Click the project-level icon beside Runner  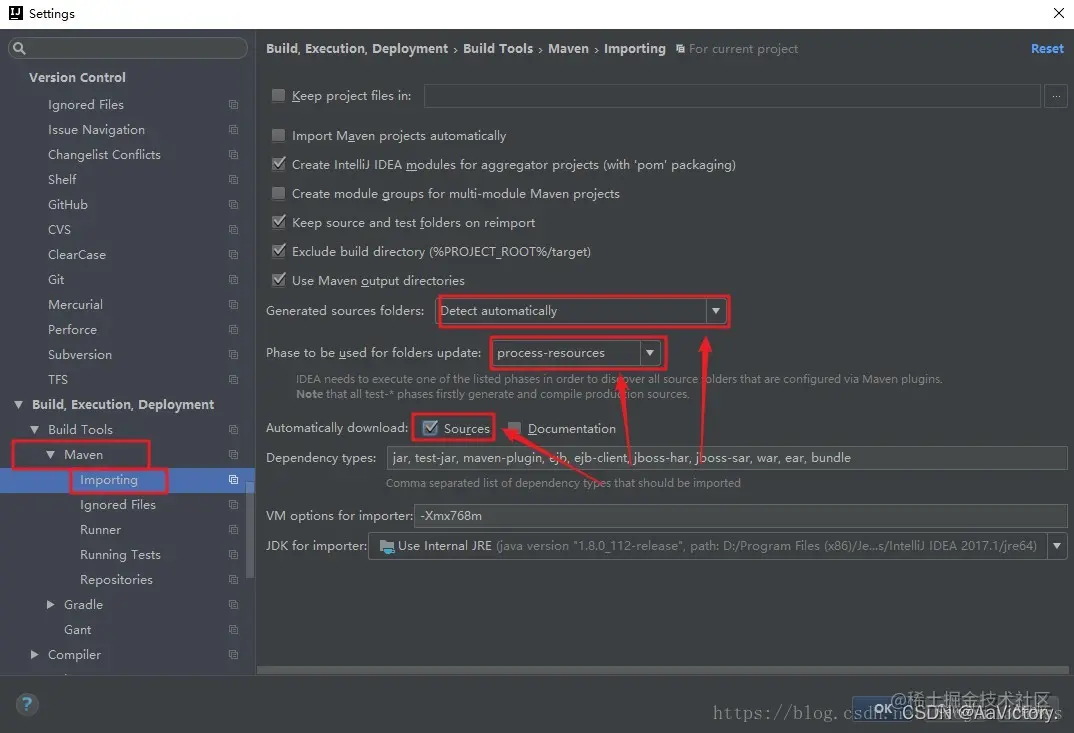point(233,530)
